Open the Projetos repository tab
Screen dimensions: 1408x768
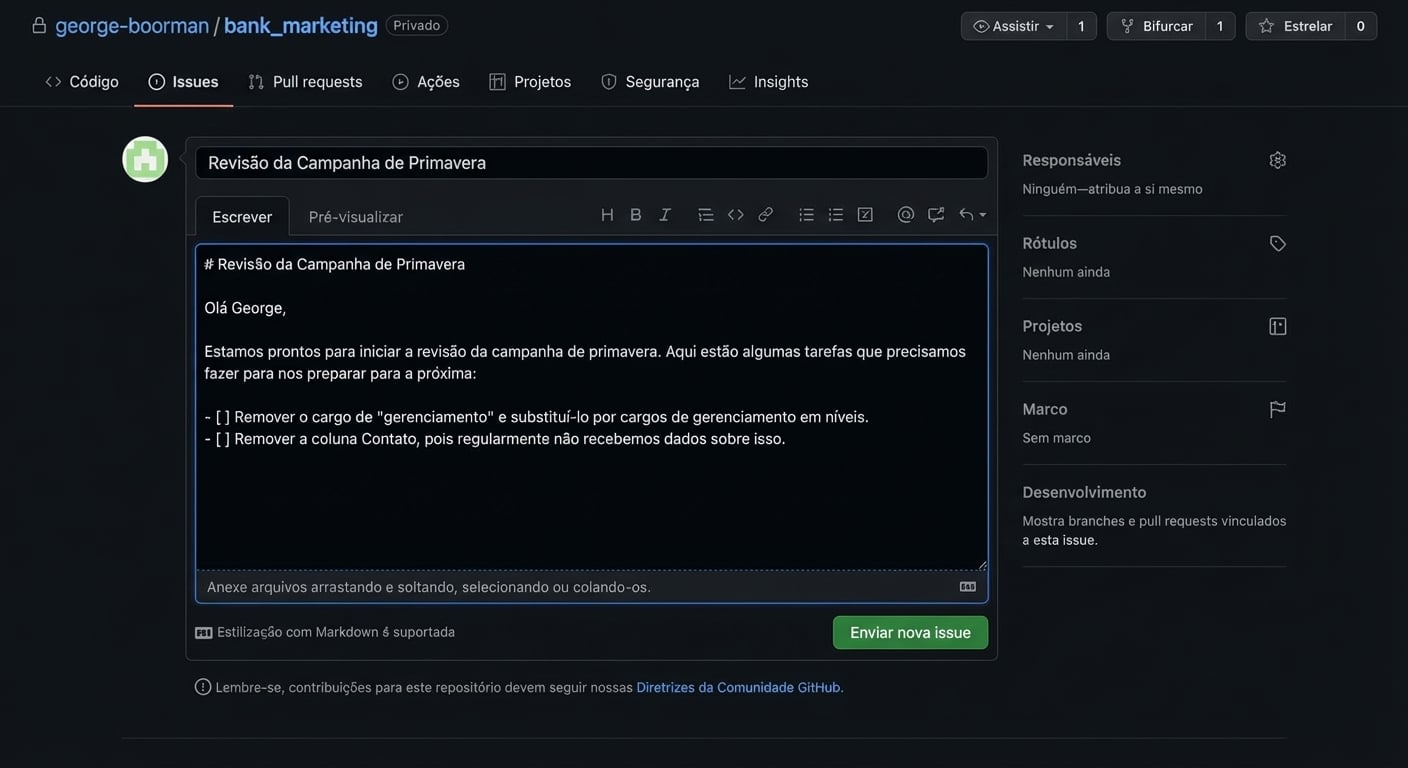coord(530,82)
